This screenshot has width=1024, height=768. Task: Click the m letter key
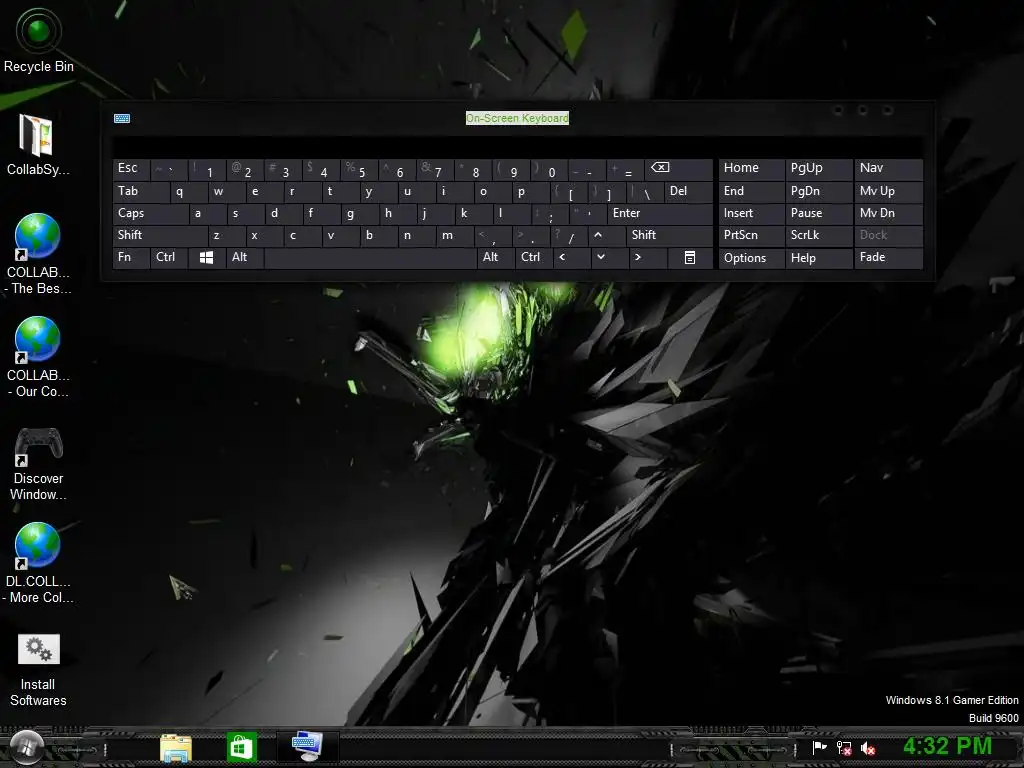tap(455, 235)
